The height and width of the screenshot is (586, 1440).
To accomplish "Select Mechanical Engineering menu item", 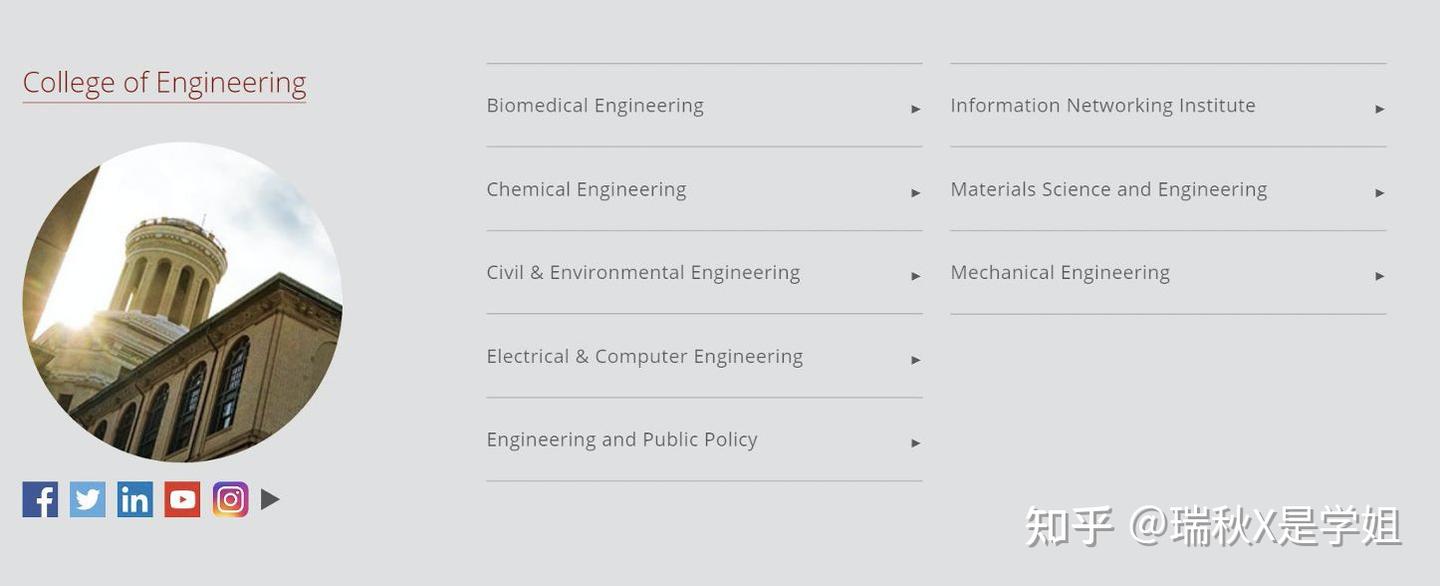I will point(1060,273).
